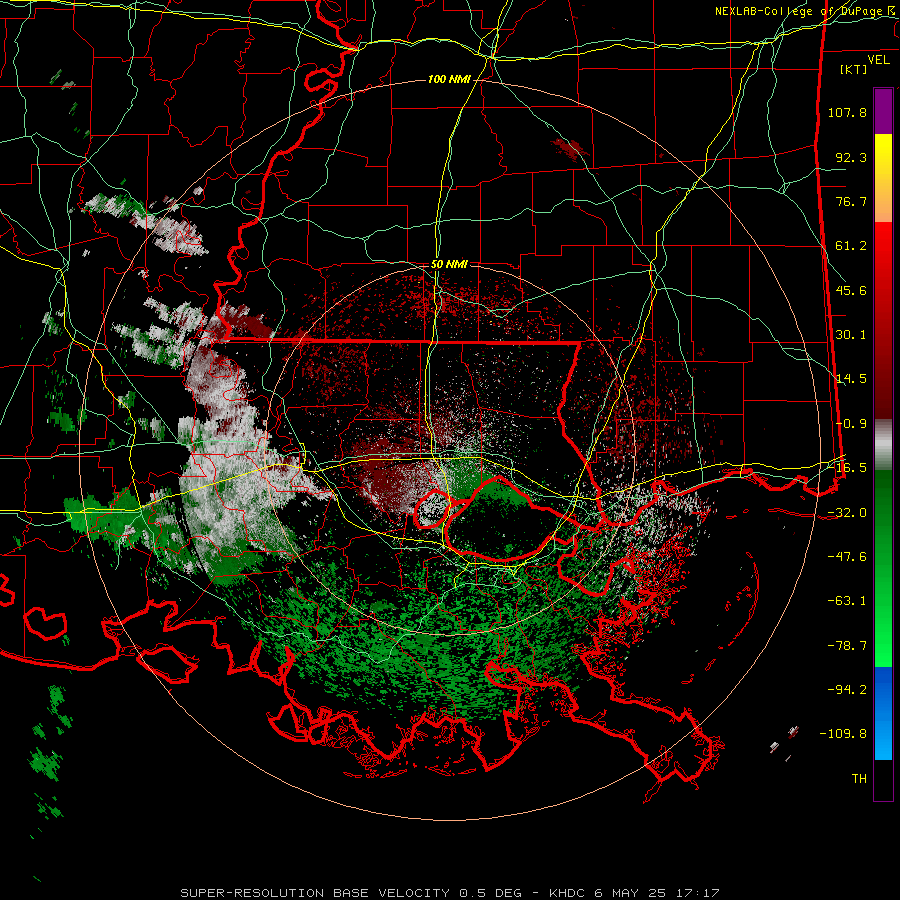Click the -94.2 legend value
Image resolution: width=900 pixels, height=900 pixels.
click(847, 690)
